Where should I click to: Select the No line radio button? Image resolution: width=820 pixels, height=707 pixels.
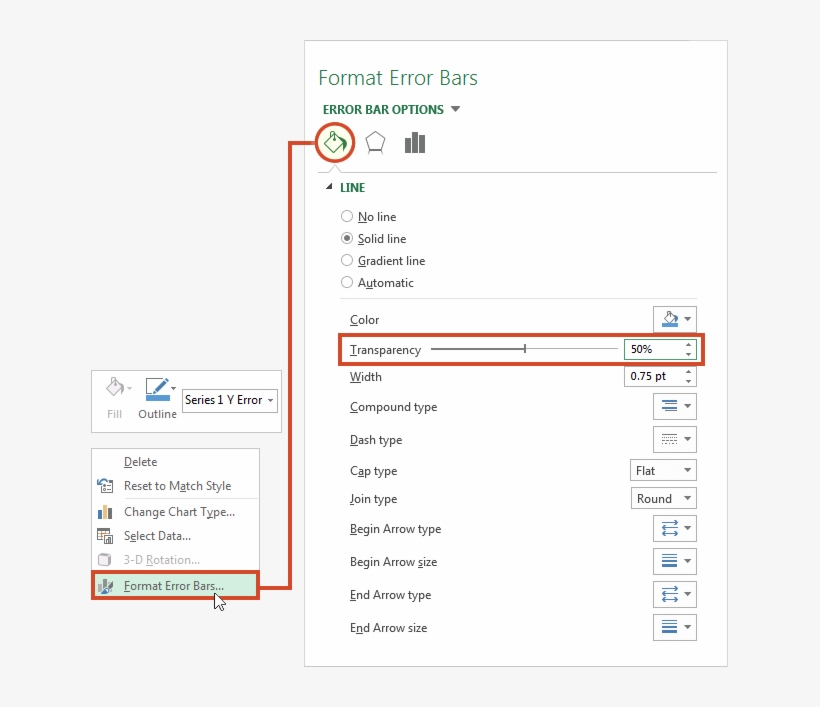point(347,216)
